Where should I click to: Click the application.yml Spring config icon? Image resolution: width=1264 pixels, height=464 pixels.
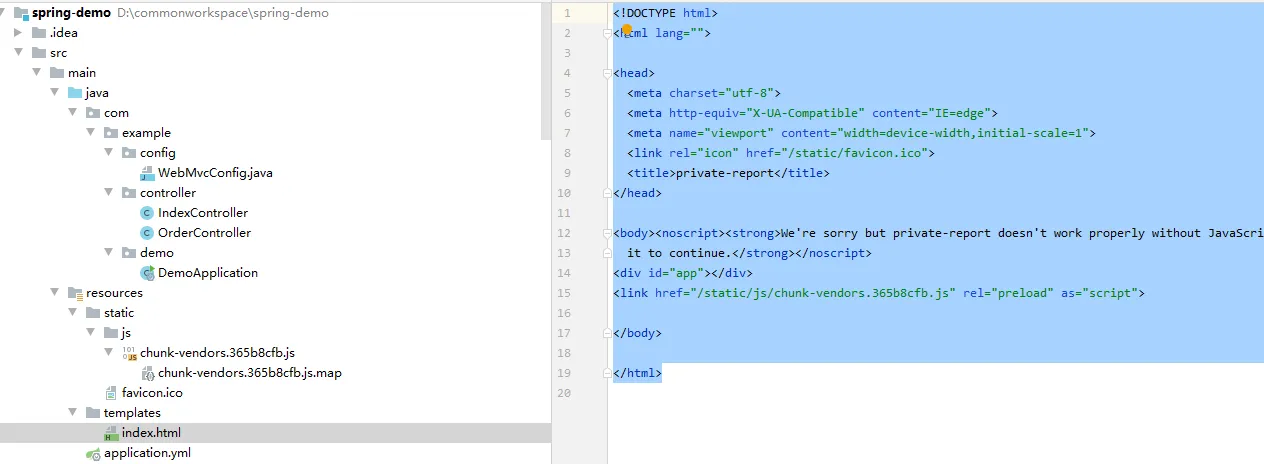(93, 453)
